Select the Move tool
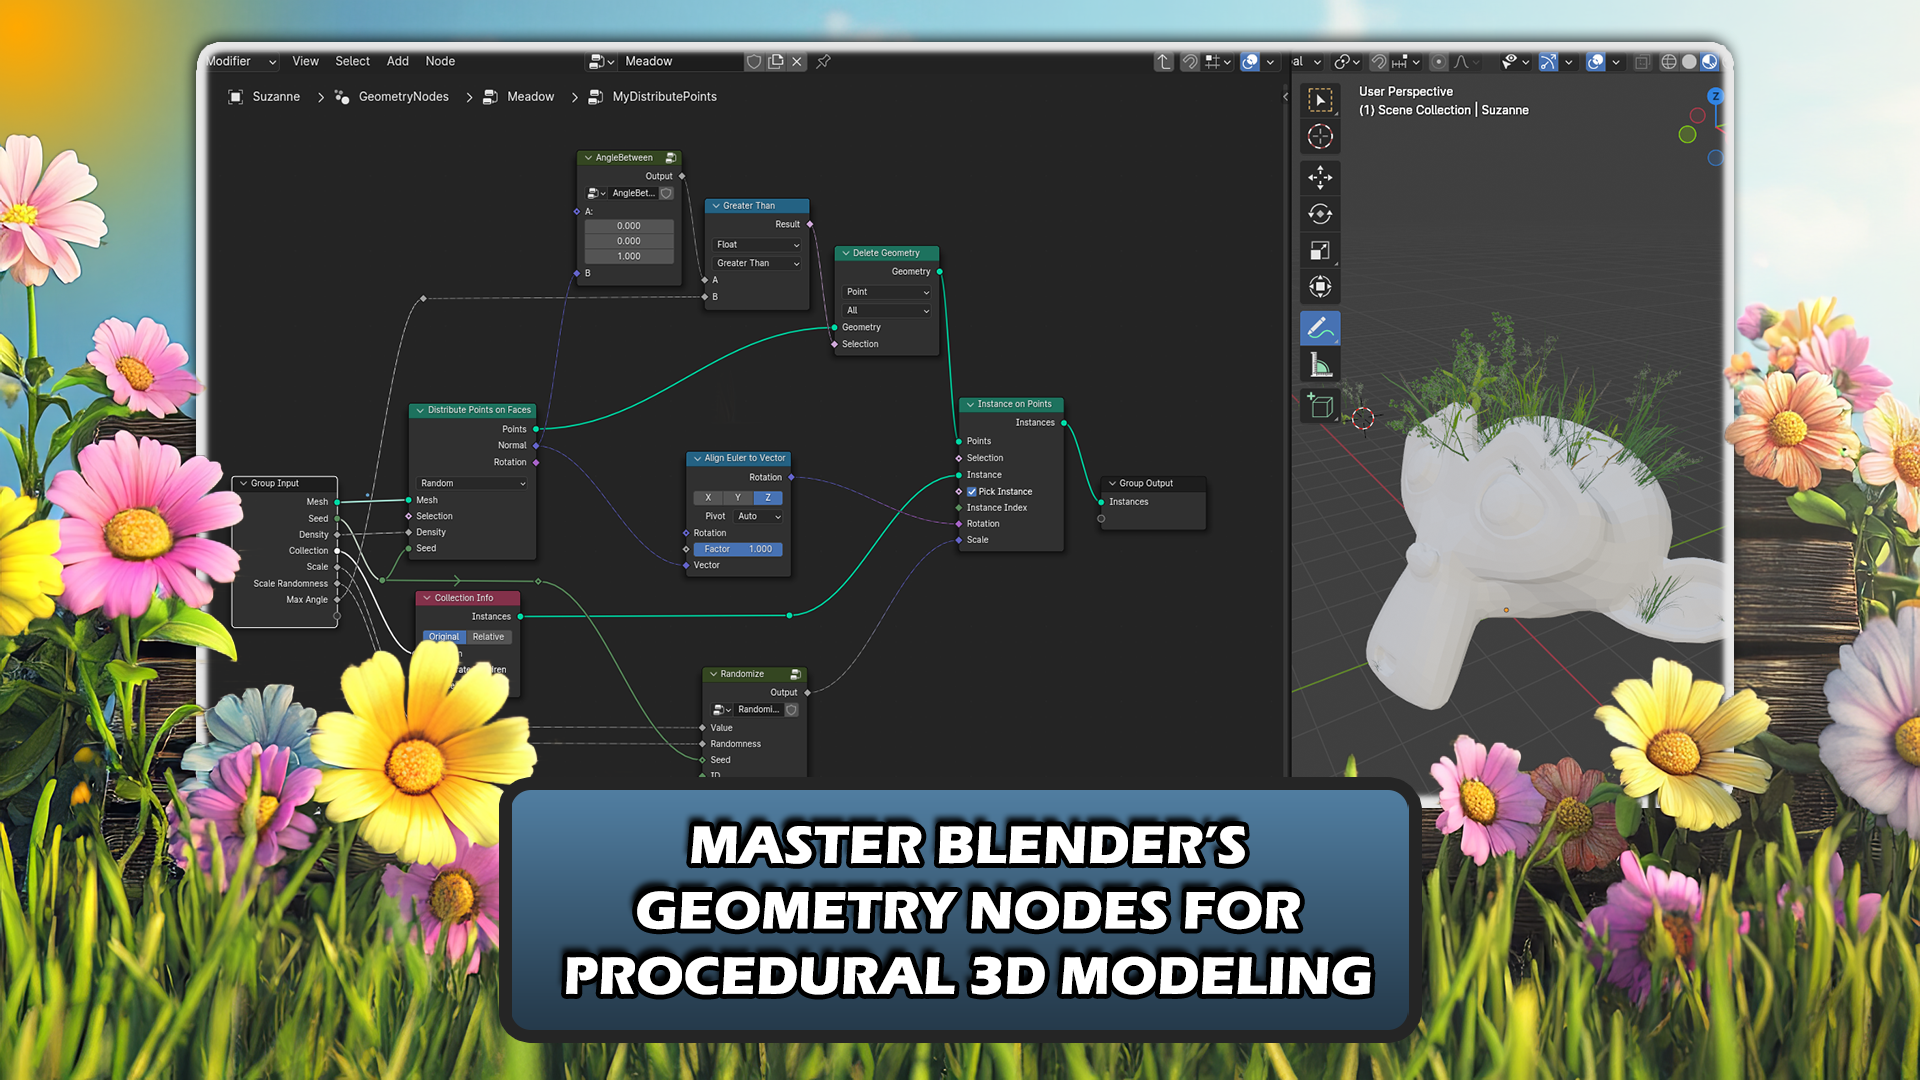Screen dimensions: 1920x1080 point(1320,178)
